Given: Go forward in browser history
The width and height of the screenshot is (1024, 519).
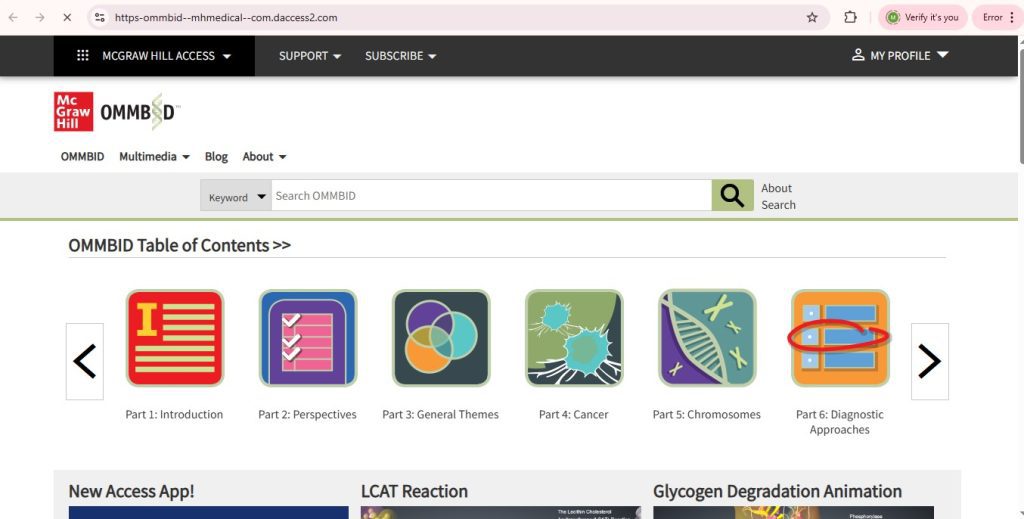Looking at the screenshot, I should click(40, 18).
